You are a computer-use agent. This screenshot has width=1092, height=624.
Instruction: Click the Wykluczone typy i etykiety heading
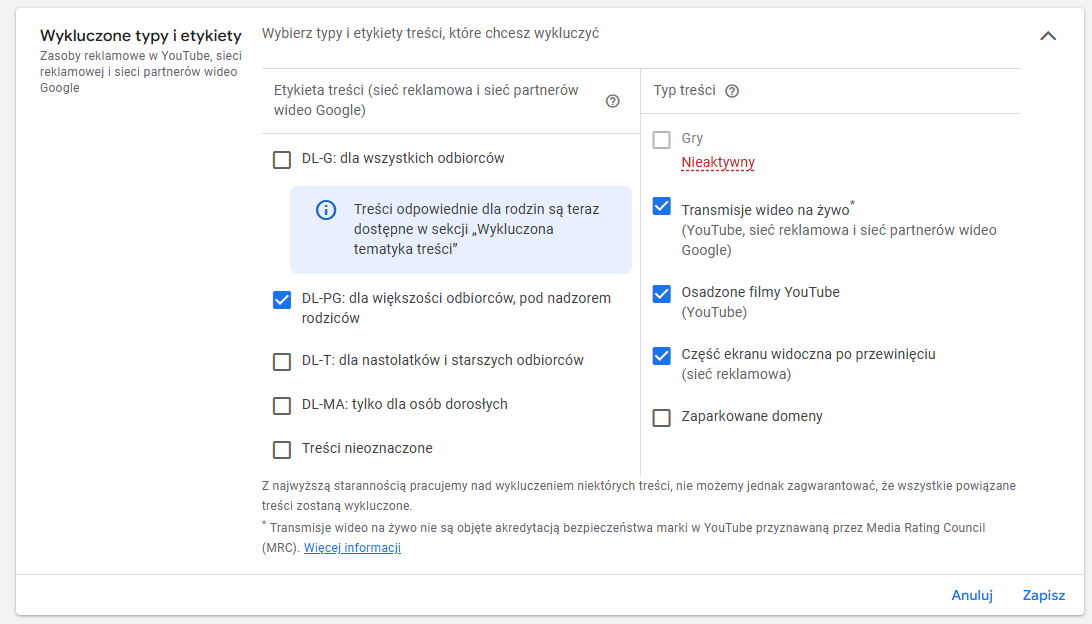click(140, 36)
